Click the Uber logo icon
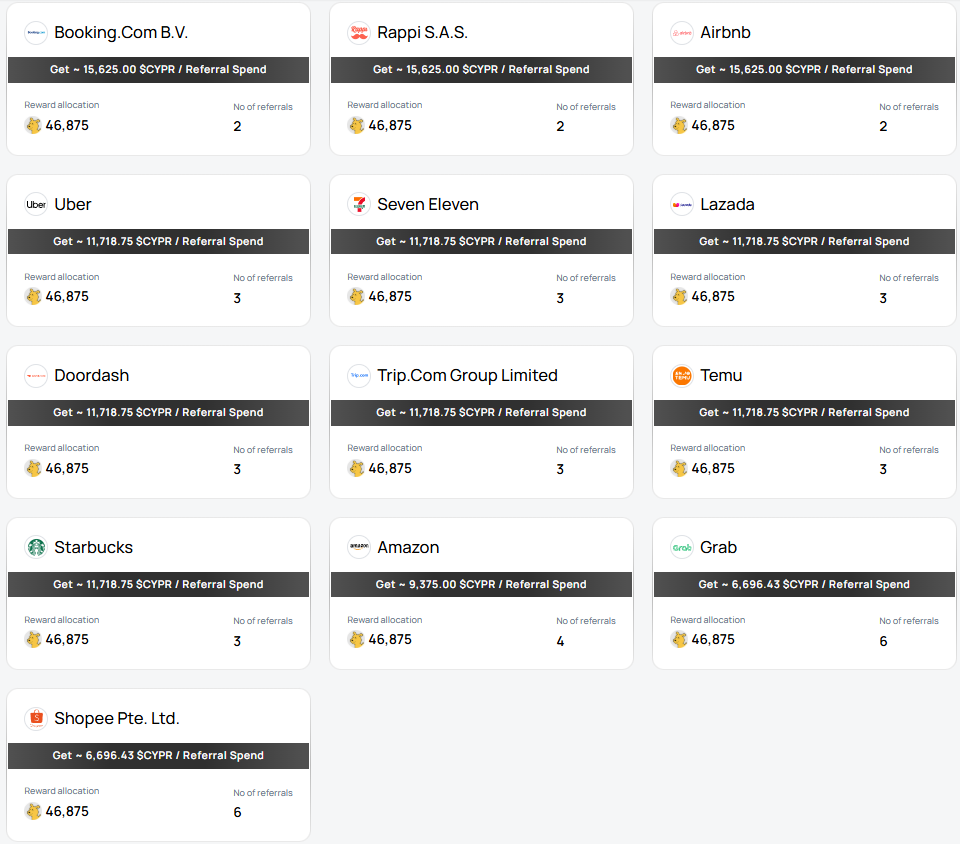 pos(36,204)
